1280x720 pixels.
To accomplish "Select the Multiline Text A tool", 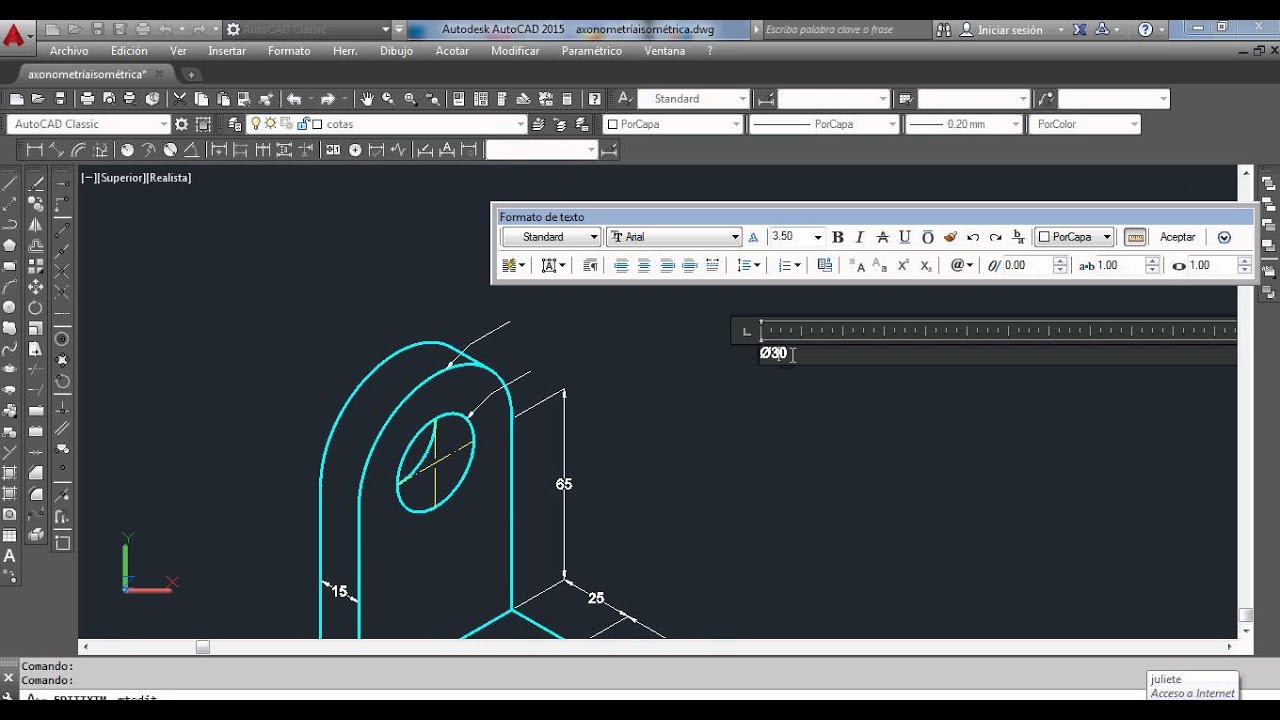I will click(x=10, y=556).
